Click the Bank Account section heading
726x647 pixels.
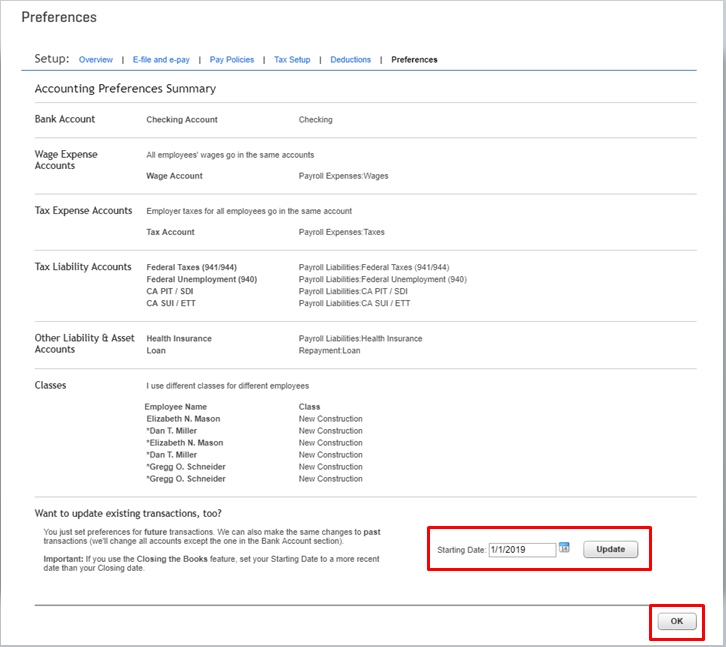(65, 119)
